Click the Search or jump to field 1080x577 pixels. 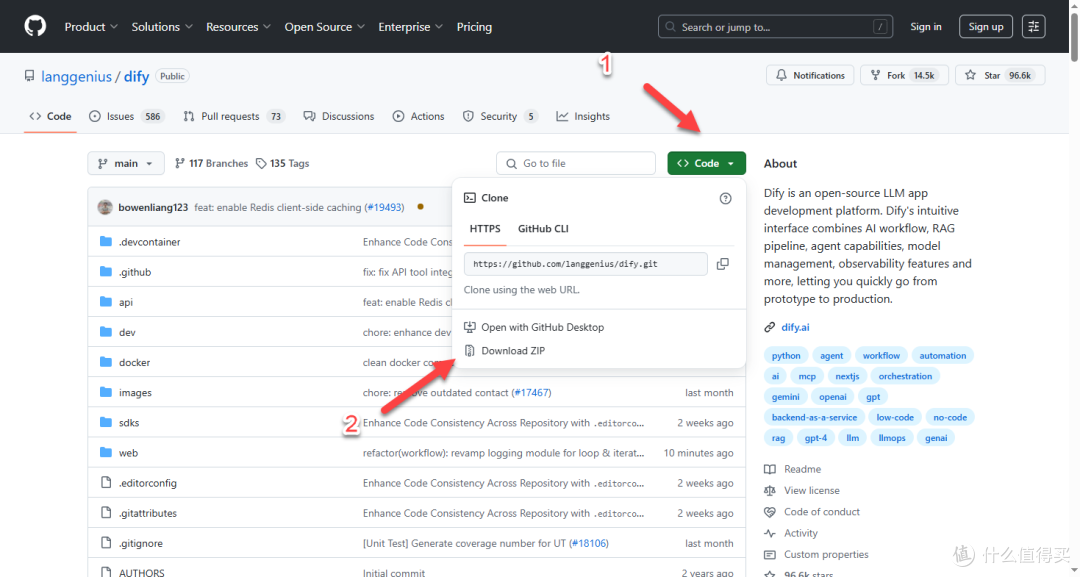776,27
